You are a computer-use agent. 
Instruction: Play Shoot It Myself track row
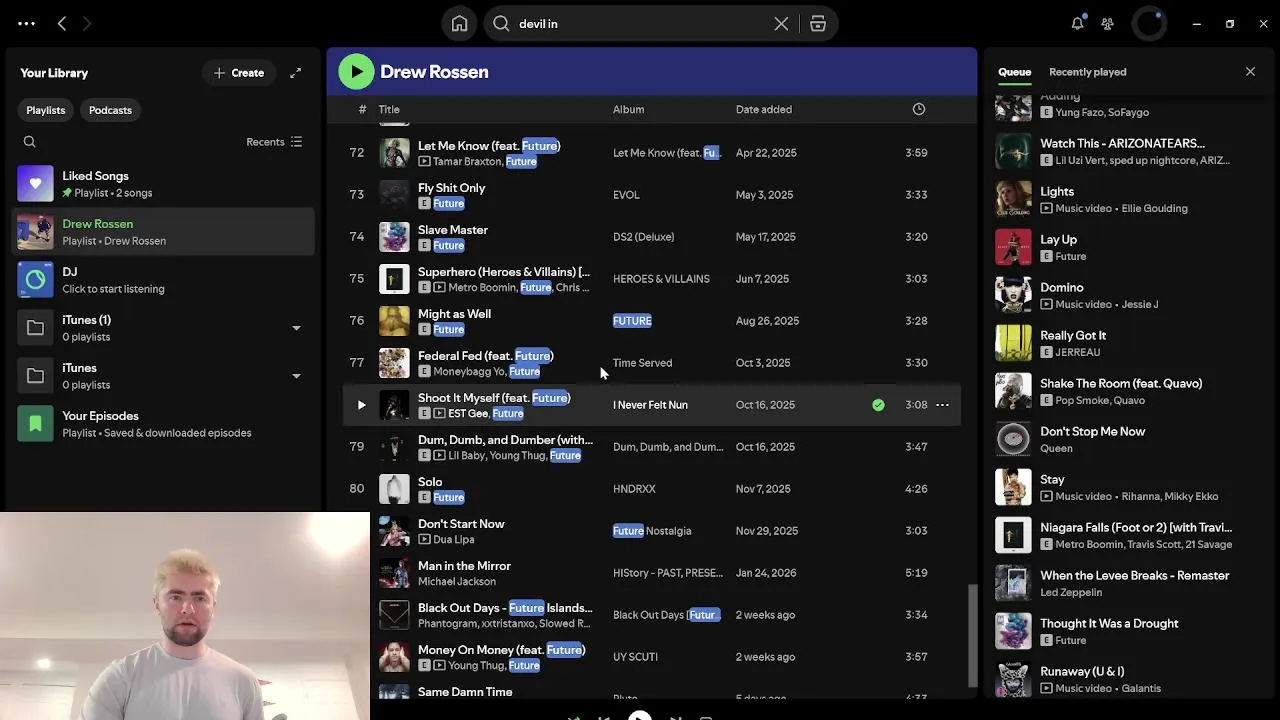tap(361, 405)
